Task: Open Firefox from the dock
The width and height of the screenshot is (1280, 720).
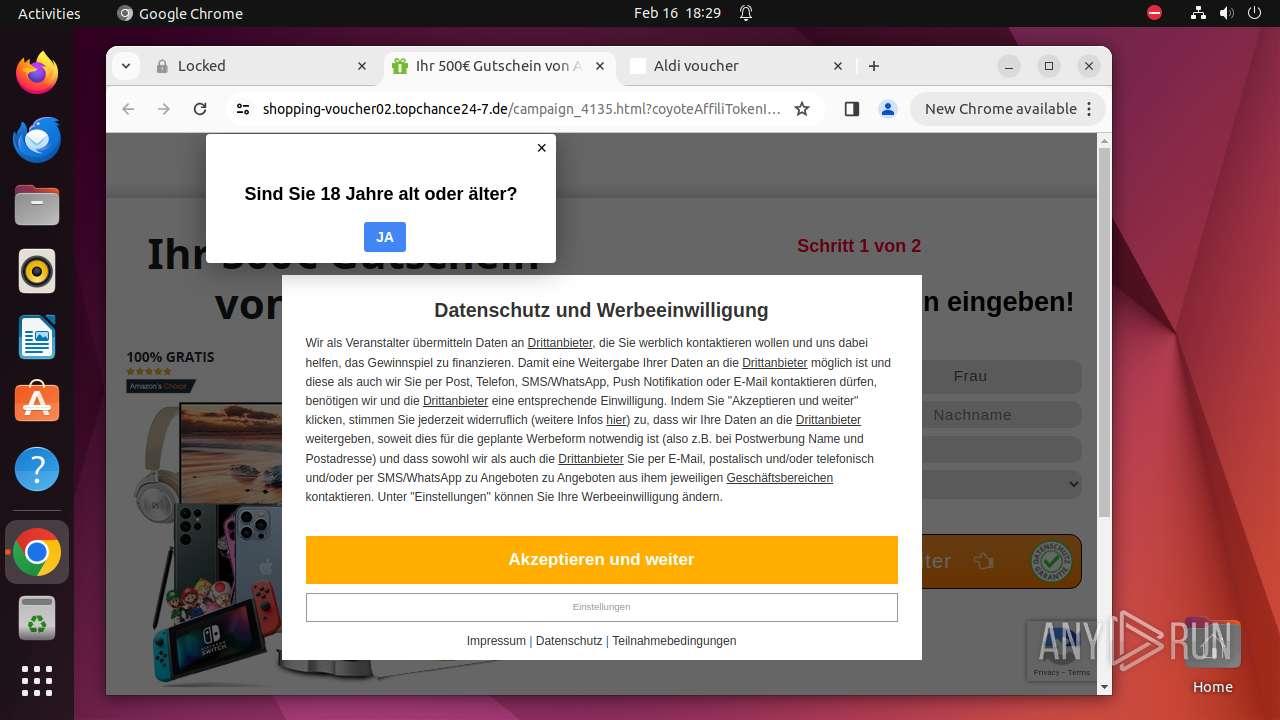Action: 37,73
